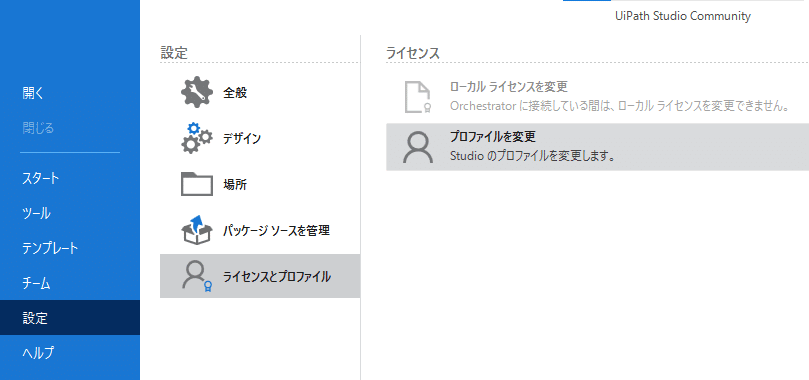The width and height of the screenshot is (809, 380).
Task: Click the text Studio のプロファイルを変更します。
Action: [533, 156]
